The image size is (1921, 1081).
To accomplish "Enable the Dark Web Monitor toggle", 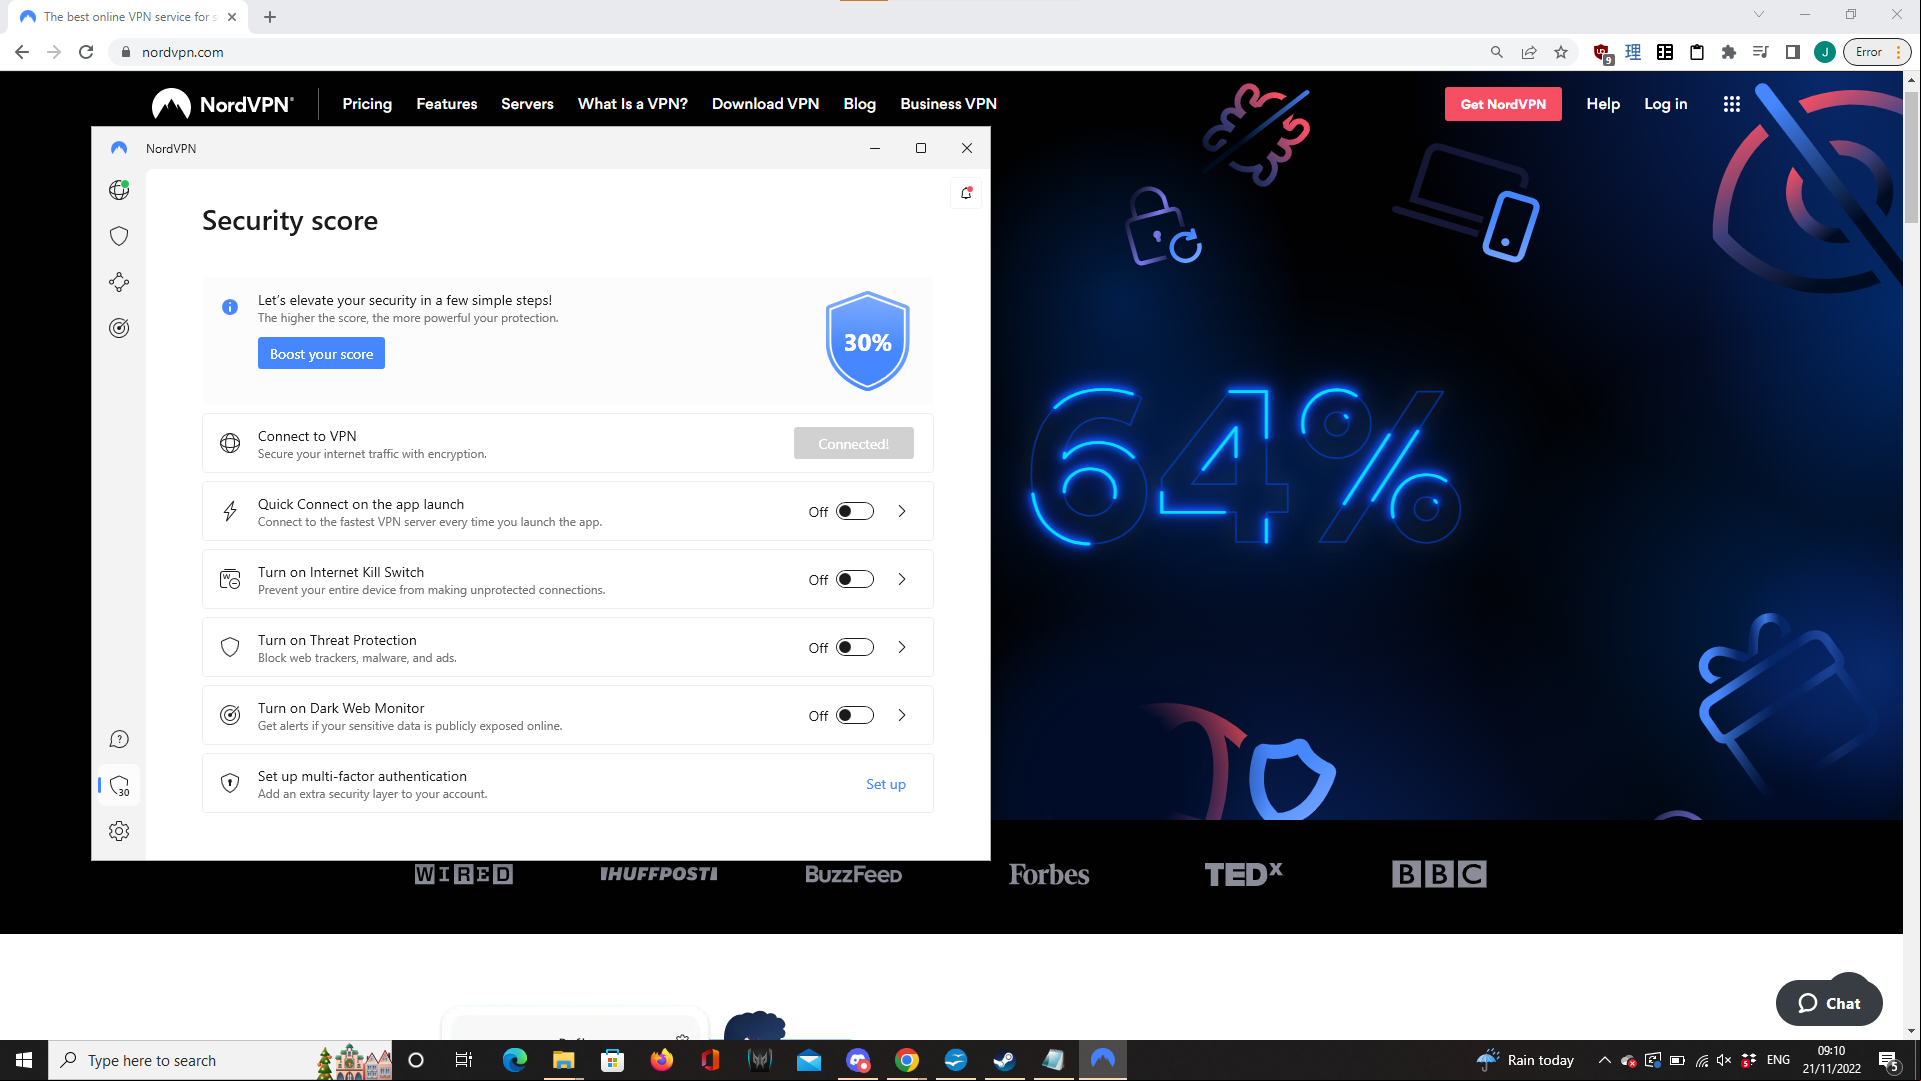I will coord(855,715).
